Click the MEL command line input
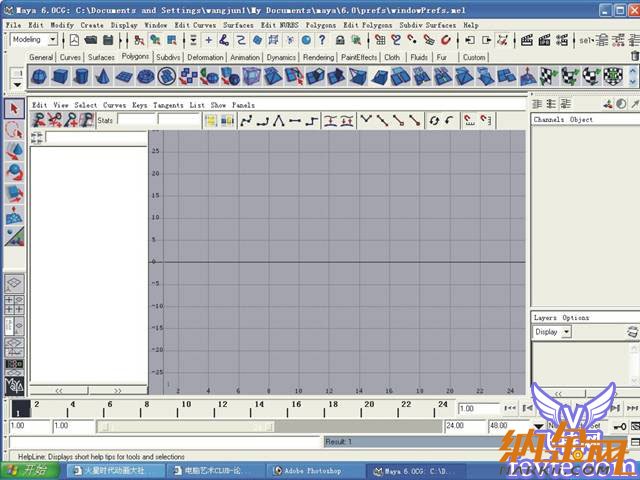640x480 pixels. [165, 442]
